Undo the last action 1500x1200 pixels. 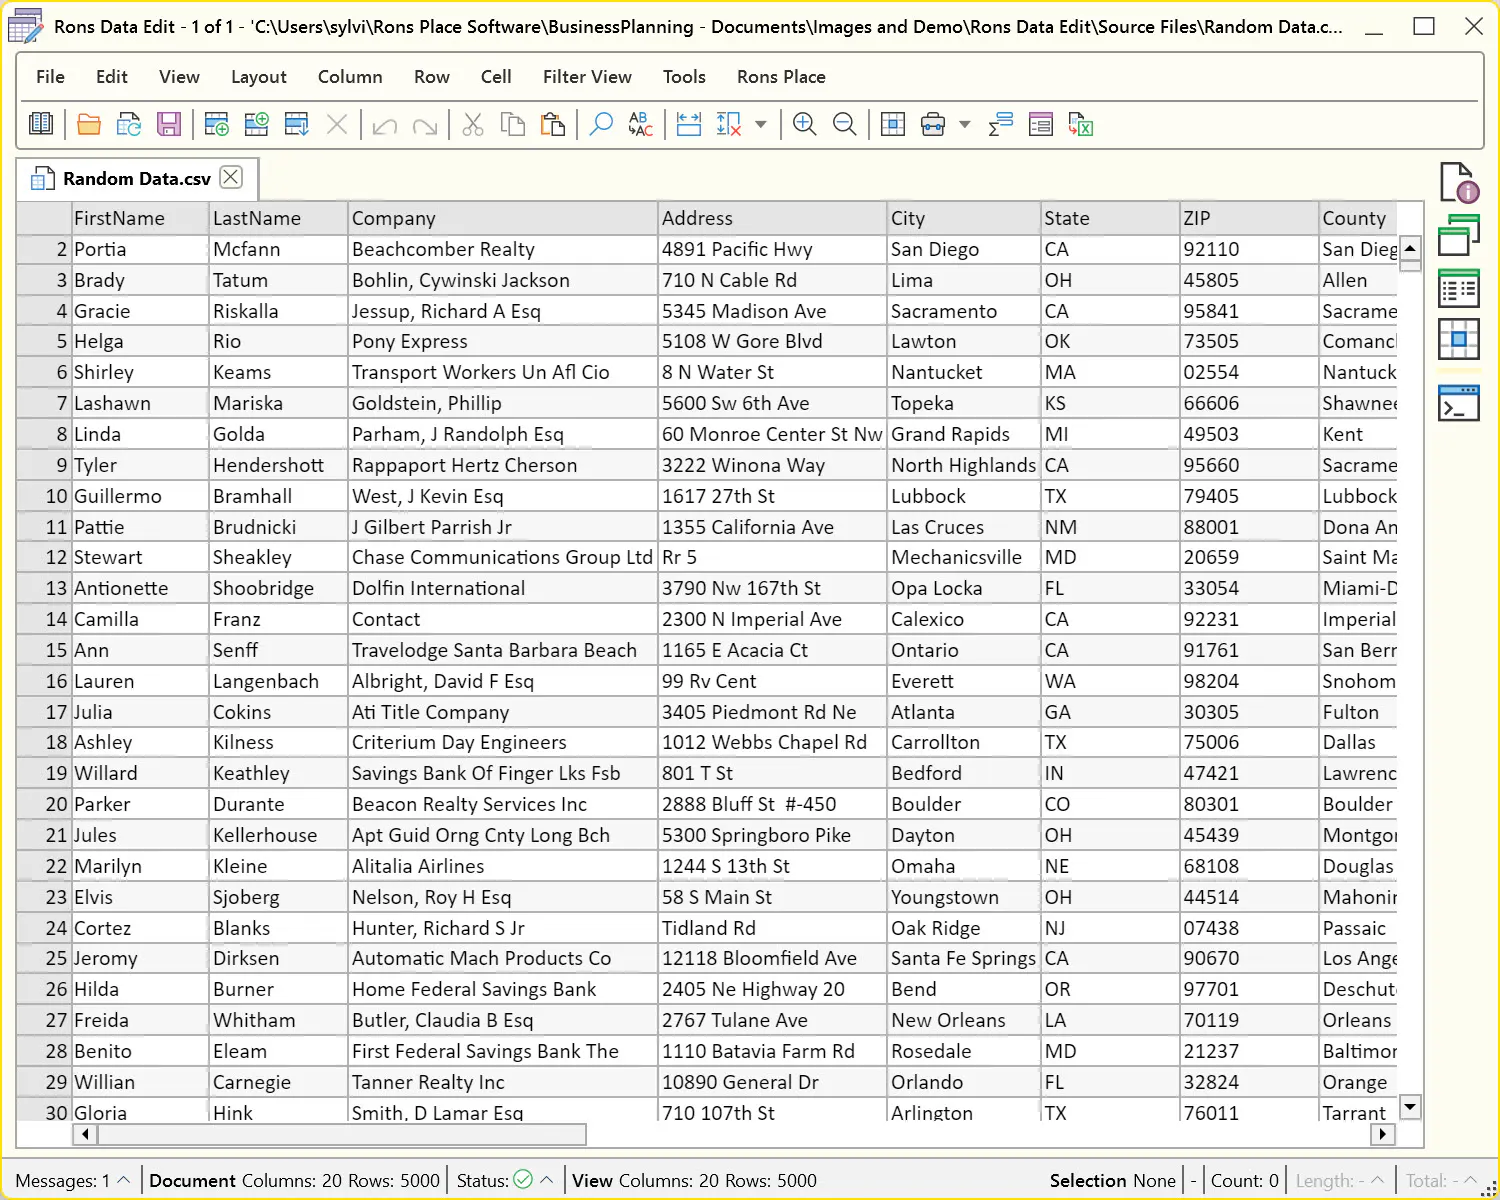pyautogui.click(x=385, y=125)
